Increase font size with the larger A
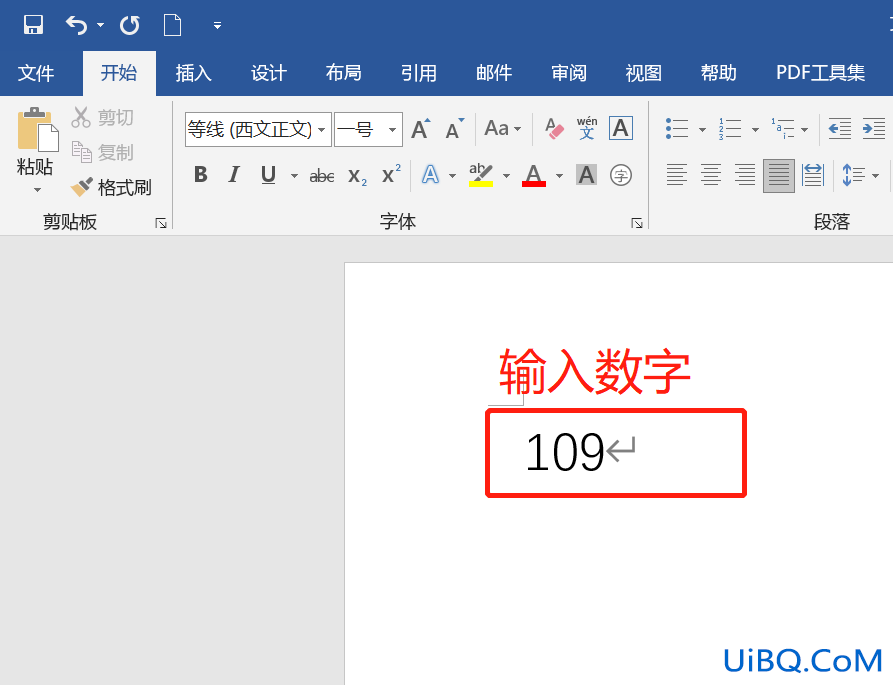The image size is (893, 685). pyautogui.click(x=421, y=129)
